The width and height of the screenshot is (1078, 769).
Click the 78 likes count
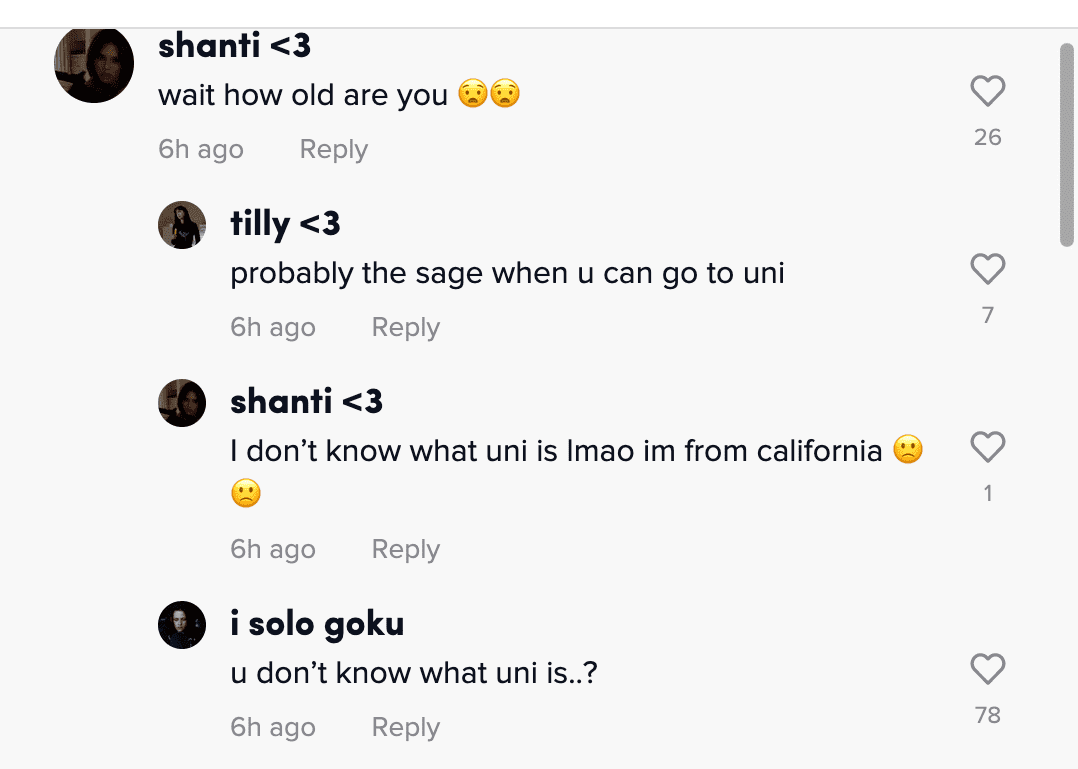987,715
